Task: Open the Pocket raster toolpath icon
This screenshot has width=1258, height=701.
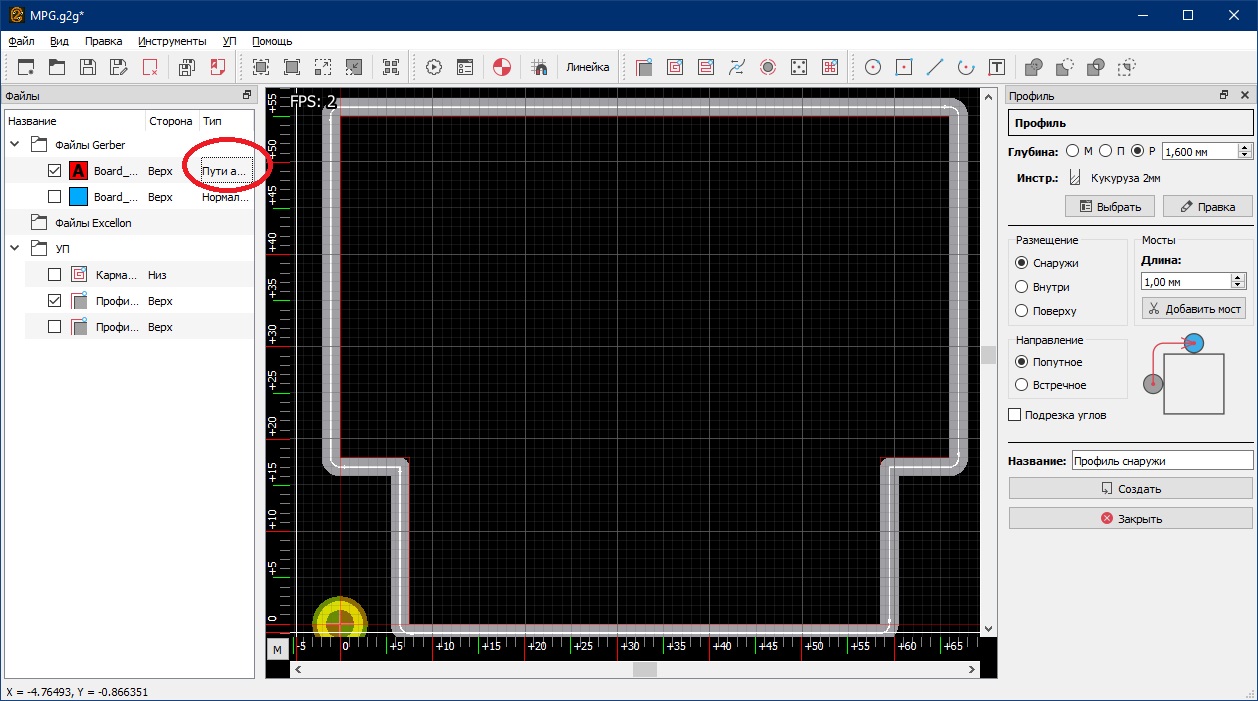Action: (x=706, y=67)
